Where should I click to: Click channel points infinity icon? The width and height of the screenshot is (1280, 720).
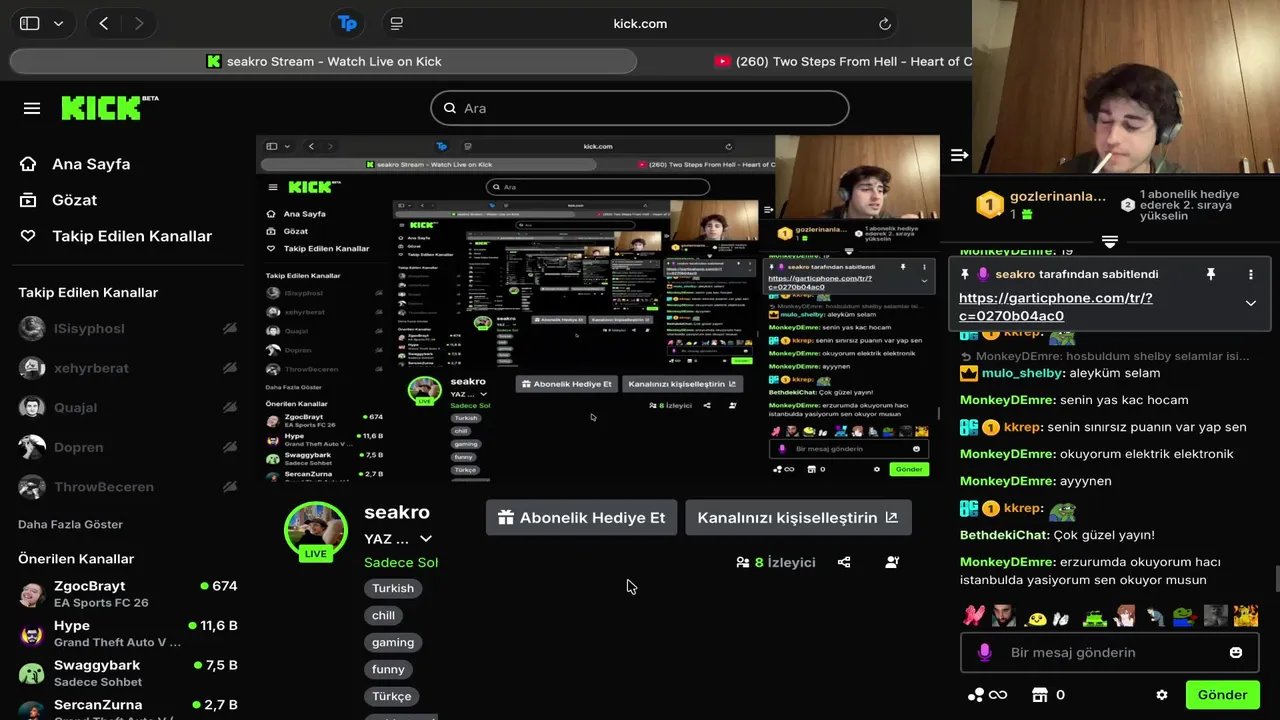(987, 695)
